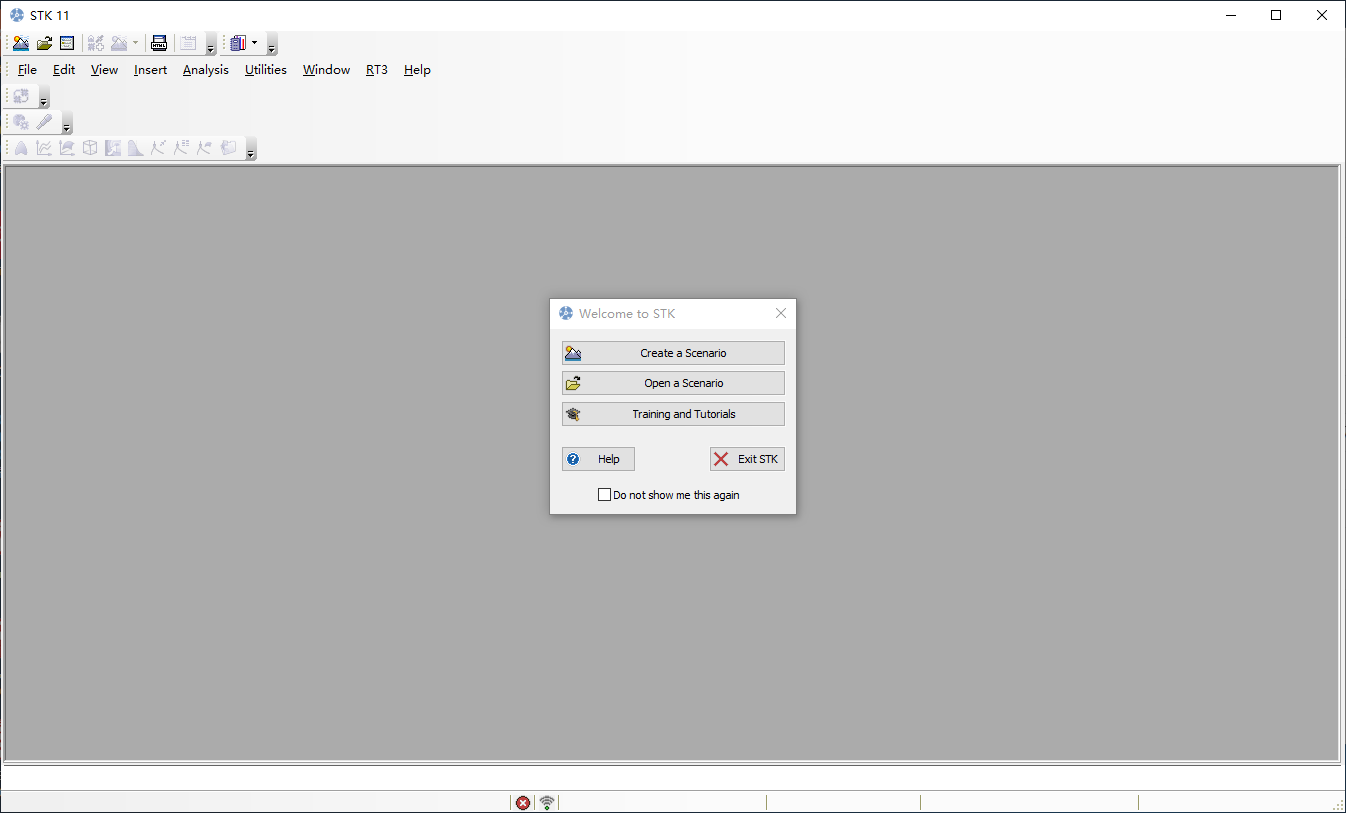This screenshot has height=813, width=1346.
Task: Click the greyed line-graph analysis icon
Action: tap(44, 148)
